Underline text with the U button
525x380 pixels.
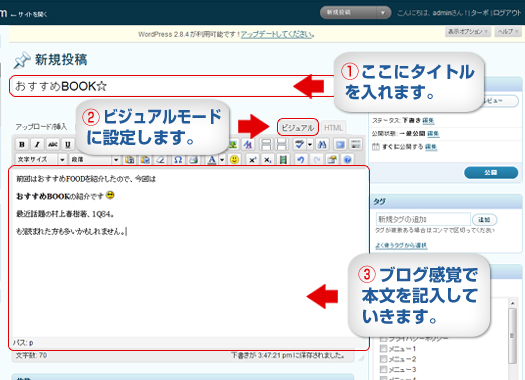point(68,144)
